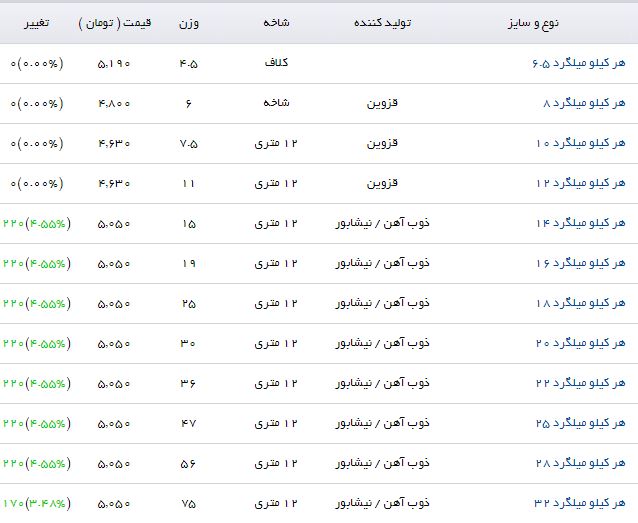This screenshot has width=638, height=523.
Task: Open the link هر کیلو میلگرد ۲۸
Action: click(x=581, y=463)
